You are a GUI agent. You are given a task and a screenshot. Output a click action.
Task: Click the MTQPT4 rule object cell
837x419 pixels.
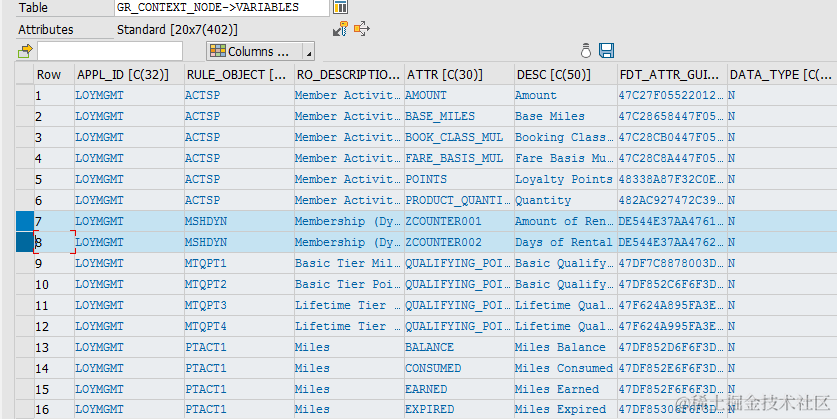[239, 326]
